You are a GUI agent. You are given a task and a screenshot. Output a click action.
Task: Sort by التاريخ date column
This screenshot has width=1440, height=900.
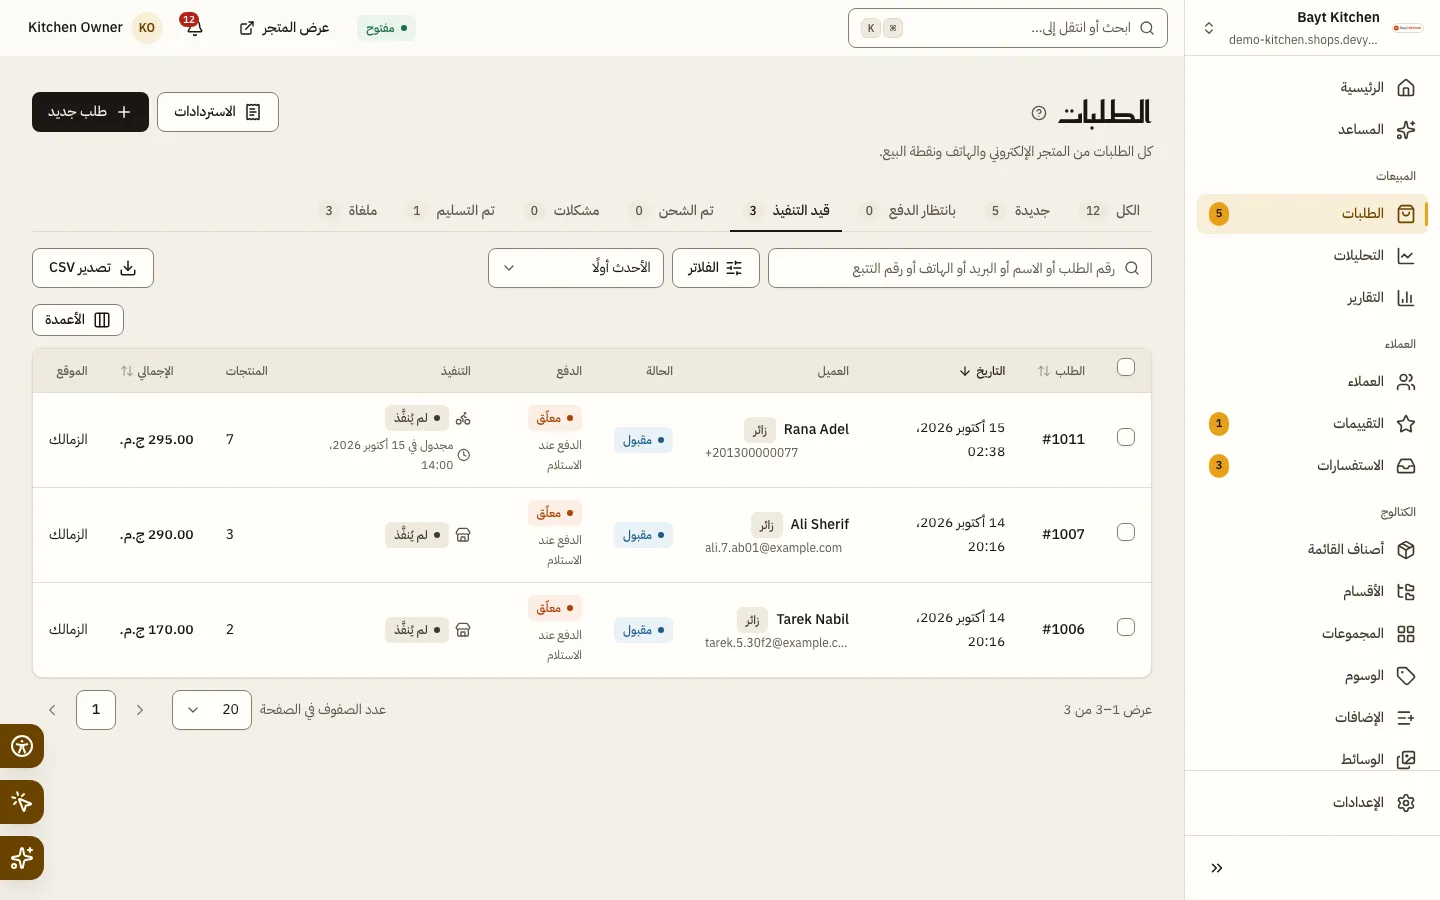[x=982, y=371]
